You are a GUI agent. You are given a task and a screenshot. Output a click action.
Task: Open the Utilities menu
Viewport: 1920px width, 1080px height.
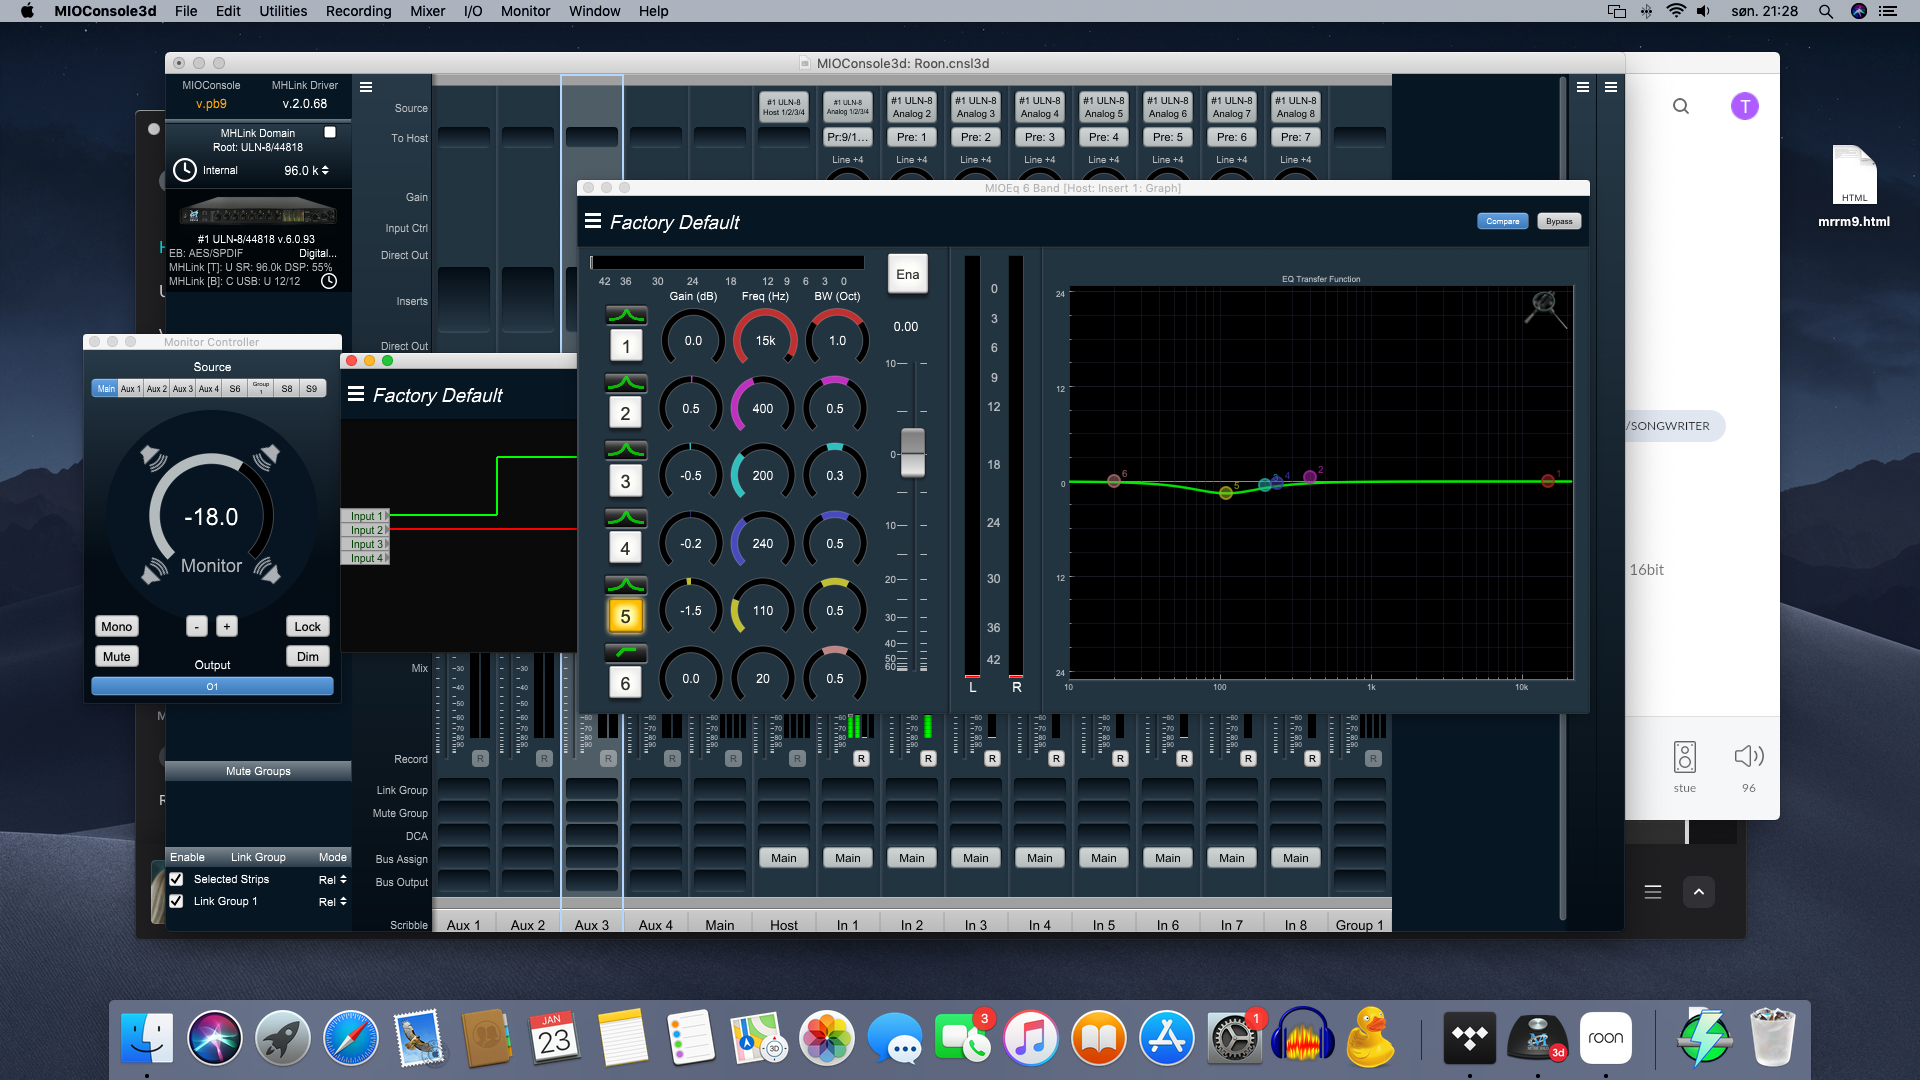283,11
